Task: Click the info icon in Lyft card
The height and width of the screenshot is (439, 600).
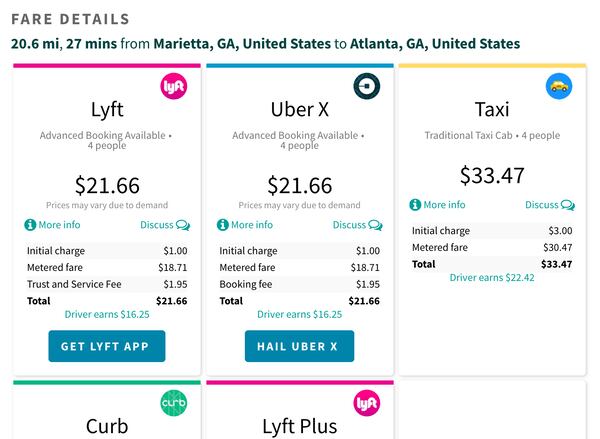Action: pos(30,225)
